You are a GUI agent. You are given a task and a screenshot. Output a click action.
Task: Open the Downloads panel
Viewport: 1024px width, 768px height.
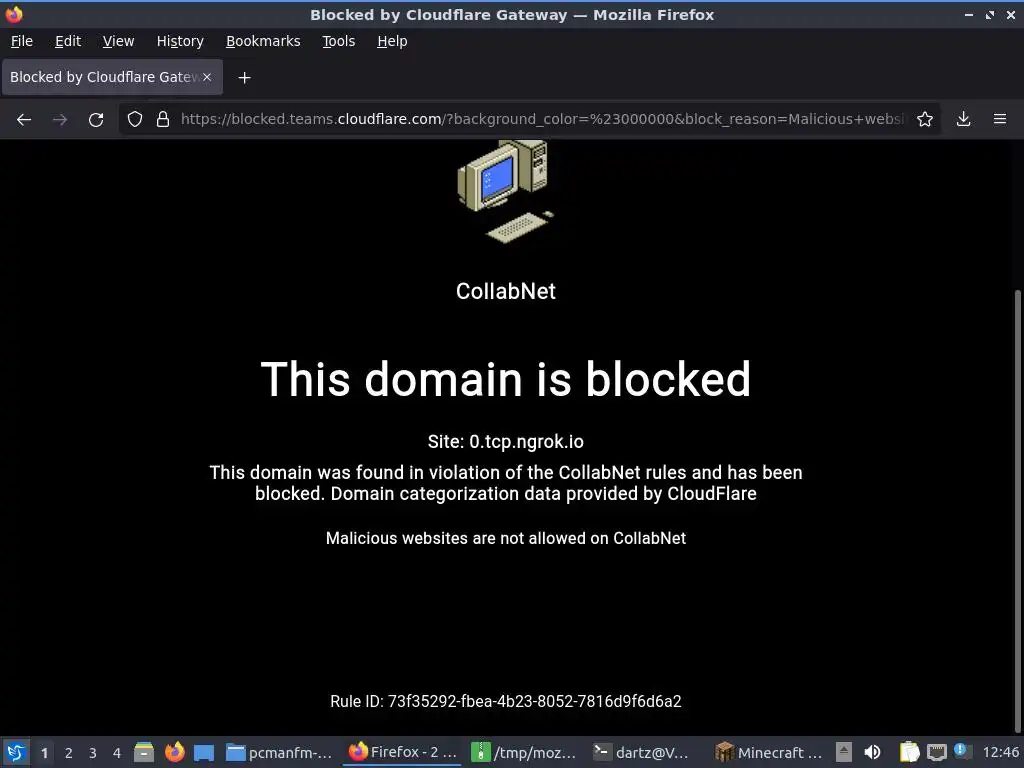coord(963,119)
